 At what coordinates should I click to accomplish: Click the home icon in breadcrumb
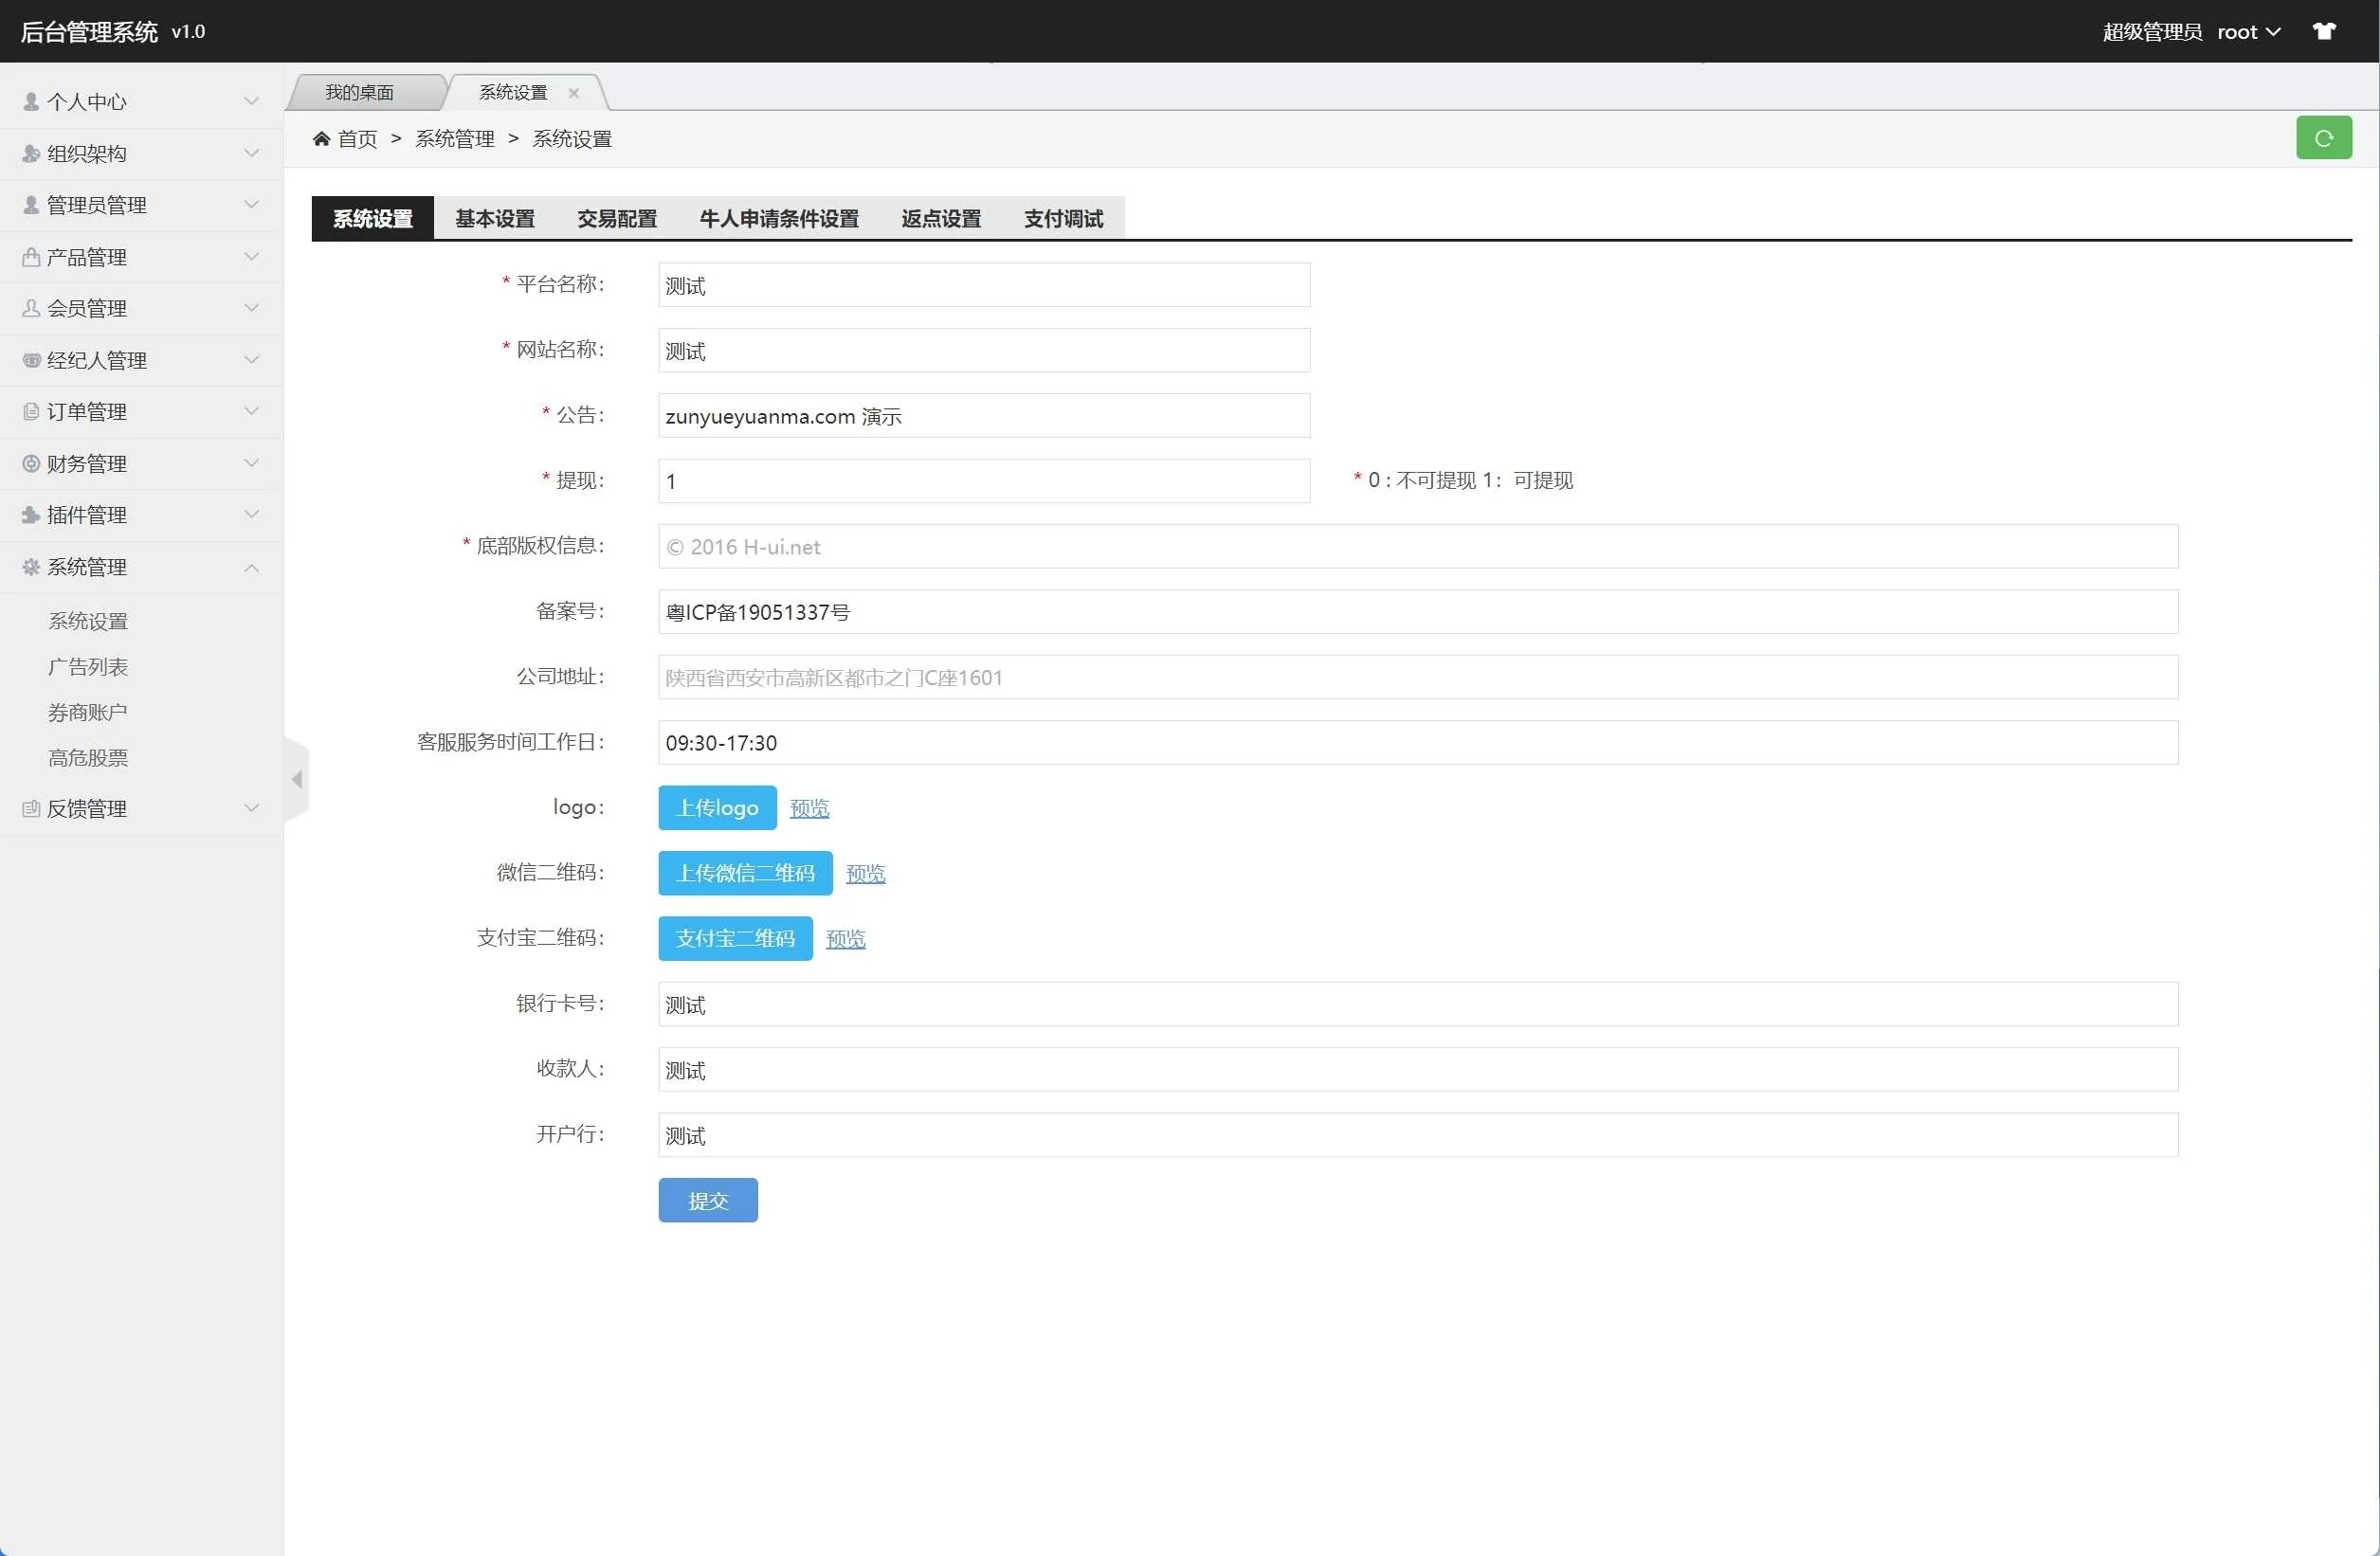(321, 139)
